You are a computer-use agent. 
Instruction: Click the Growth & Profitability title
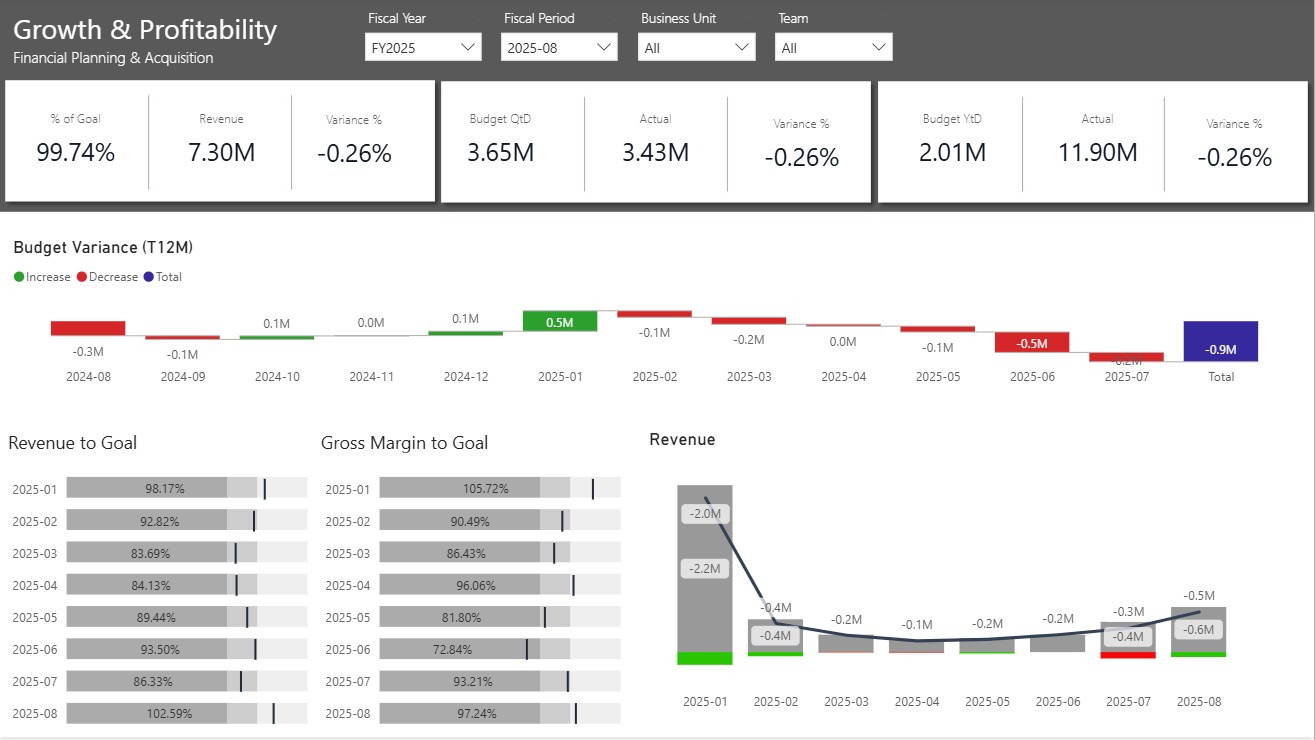point(145,30)
